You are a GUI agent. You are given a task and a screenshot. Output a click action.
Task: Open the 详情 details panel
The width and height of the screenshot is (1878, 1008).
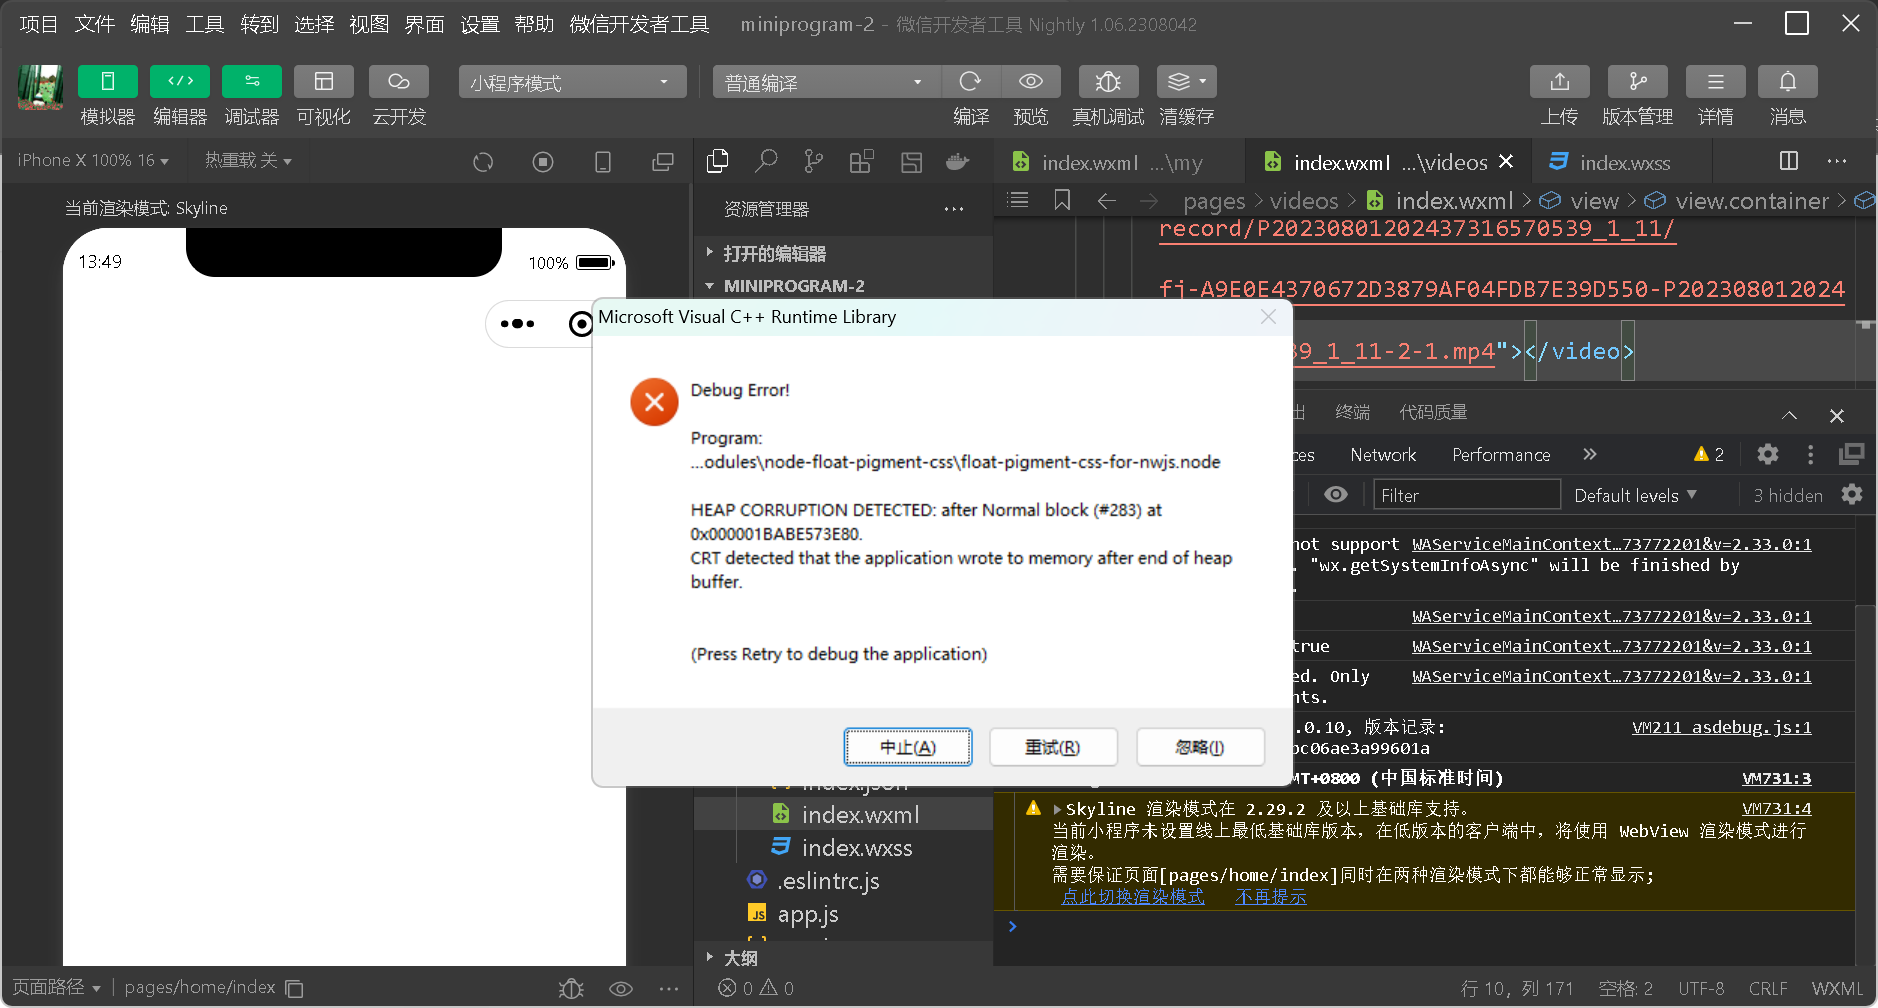[1716, 81]
